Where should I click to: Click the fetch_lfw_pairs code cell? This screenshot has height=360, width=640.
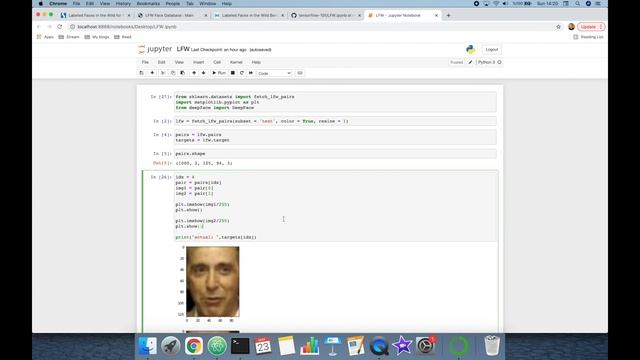click(x=335, y=121)
